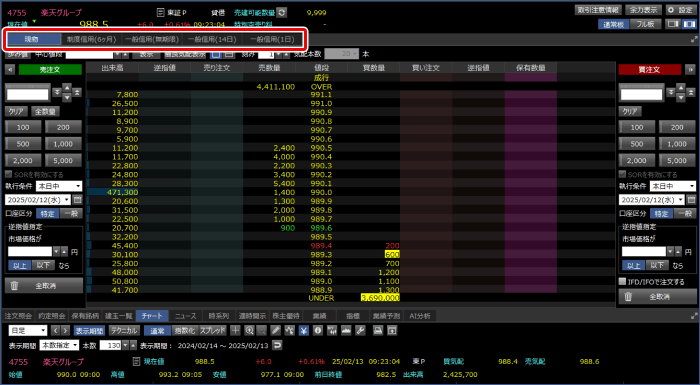This screenshot has height=385, width=700.
Task: Go to previous chart period arrow
Action: click(x=55, y=331)
